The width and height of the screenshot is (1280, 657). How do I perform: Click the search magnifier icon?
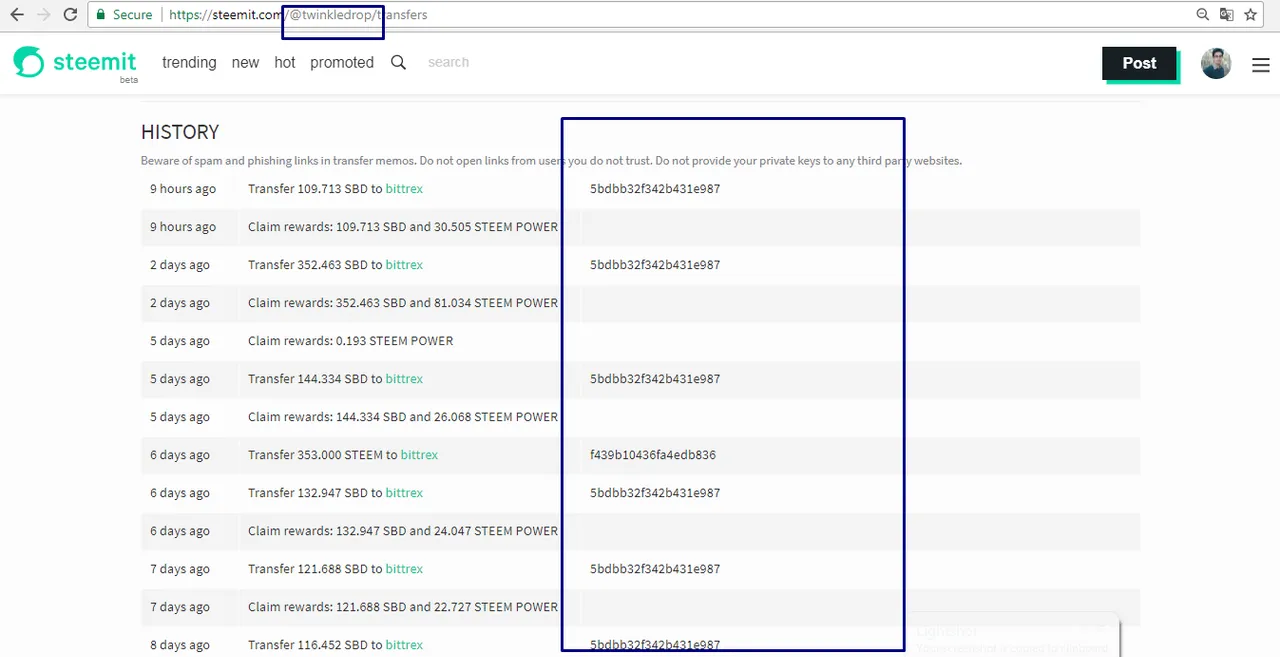pyautogui.click(x=398, y=62)
